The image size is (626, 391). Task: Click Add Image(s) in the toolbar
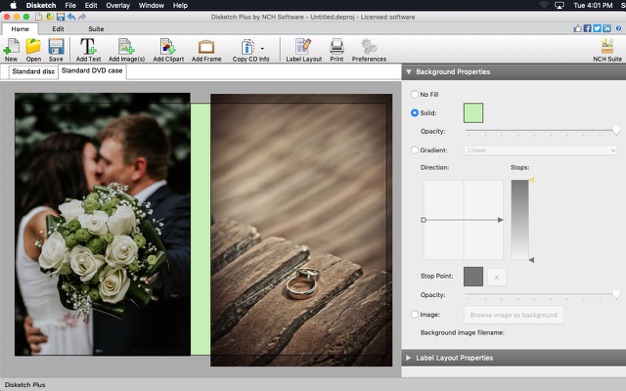(127, 50)
